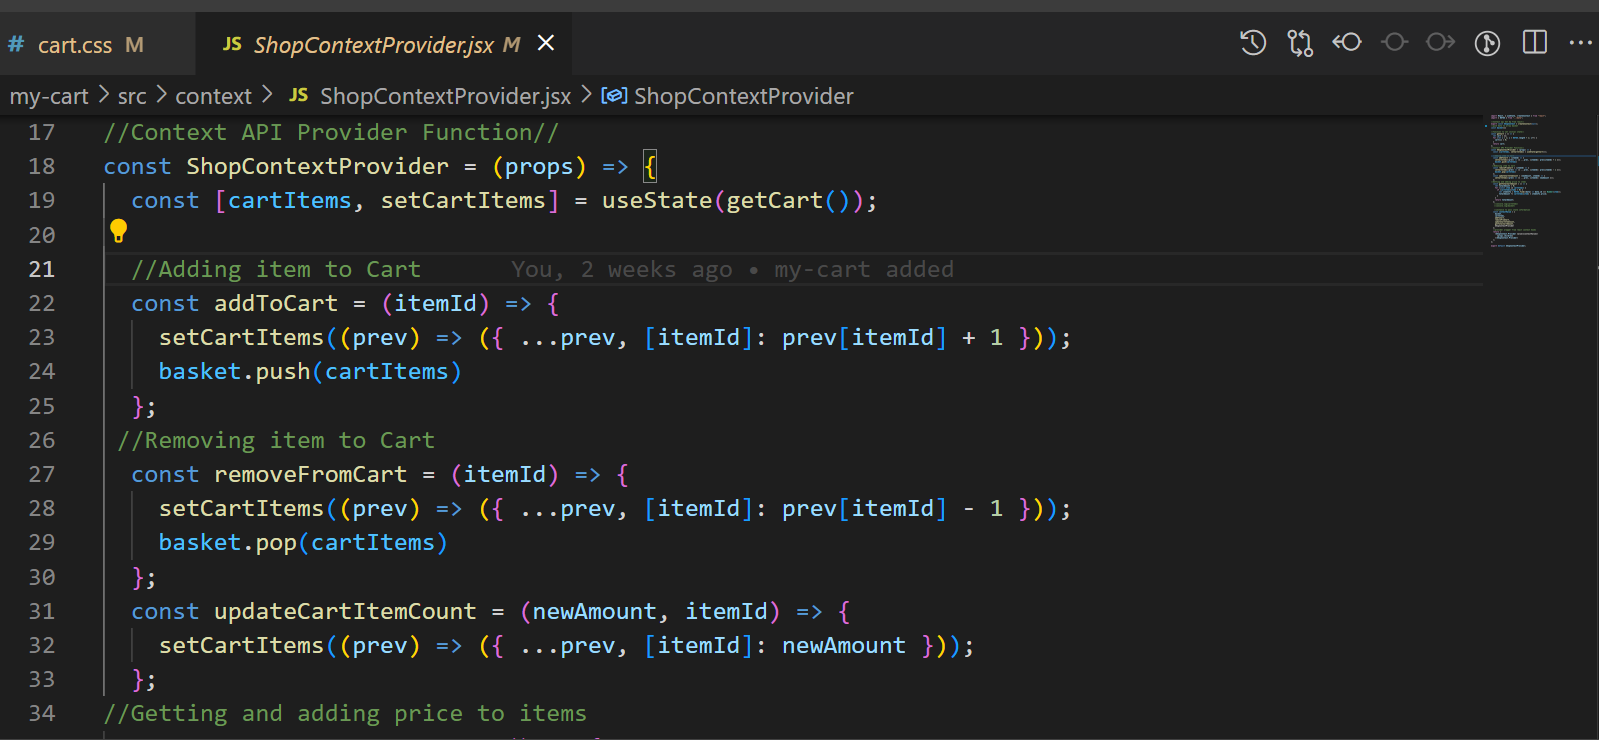Click the dimmed current revision circle icon
The height and width of the screenshot is (740, 1599).
(1394, 42)
